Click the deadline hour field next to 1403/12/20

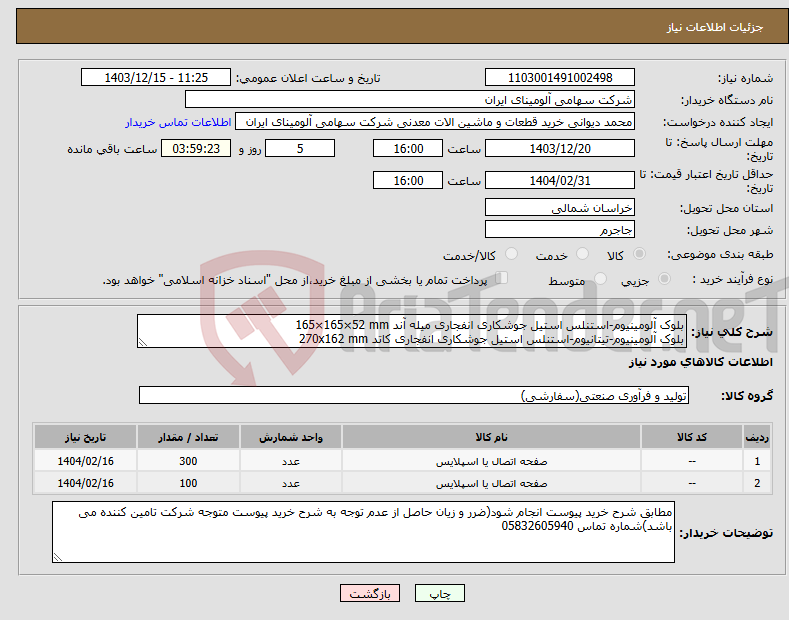408,148
